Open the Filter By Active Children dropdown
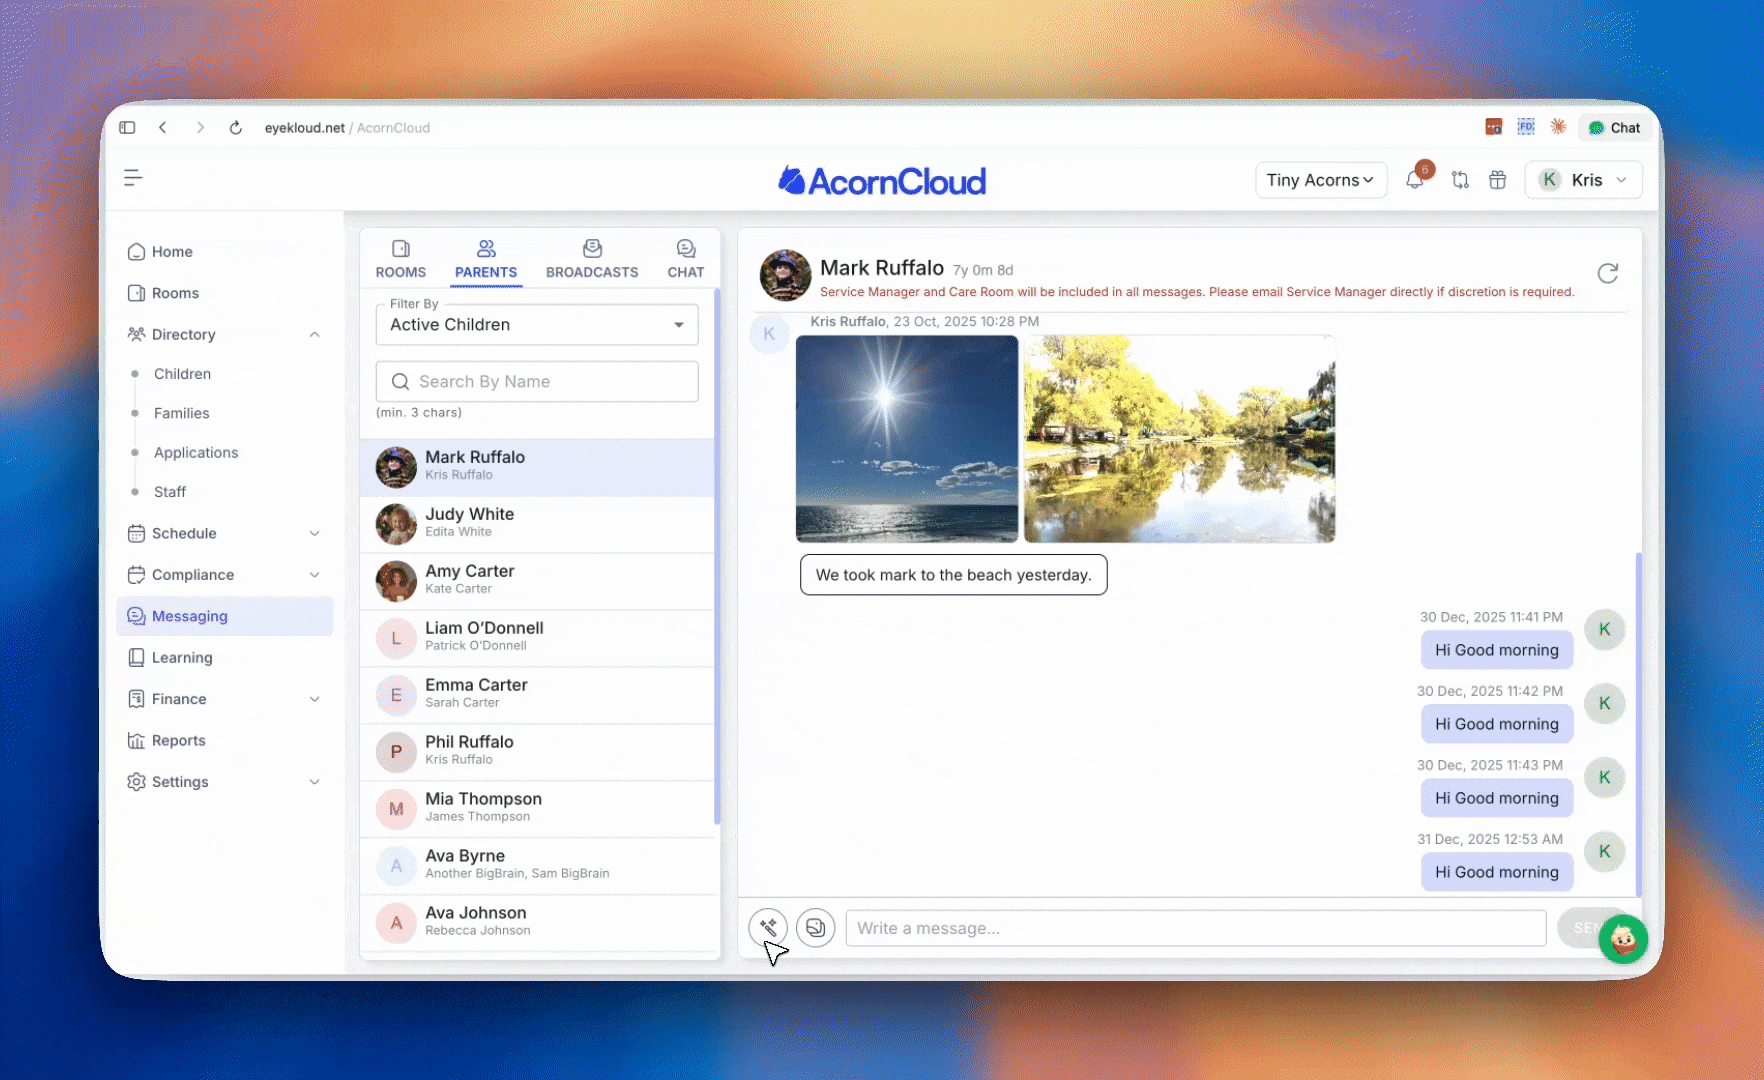The height and width of the screenshot is (1080, 1764). click(x=537, y=325)
